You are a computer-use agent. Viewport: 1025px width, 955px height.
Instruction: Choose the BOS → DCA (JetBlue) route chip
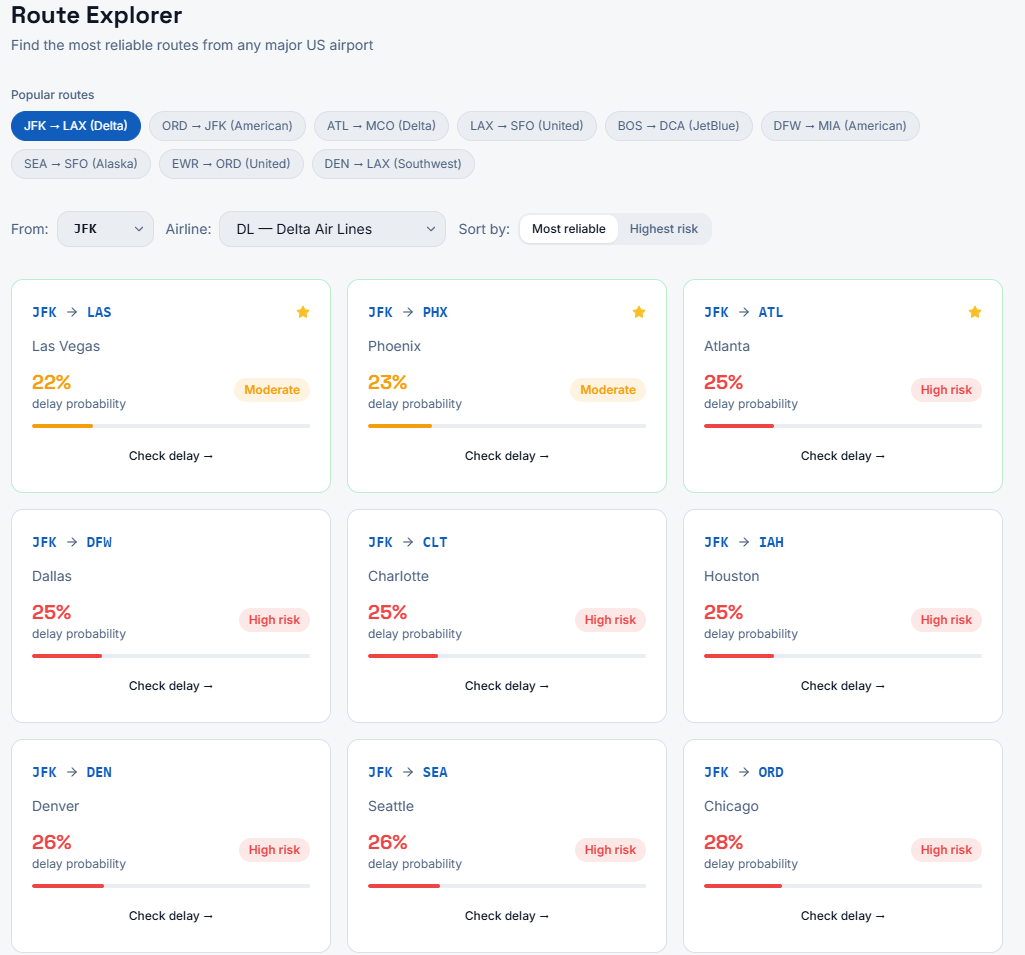679,126
